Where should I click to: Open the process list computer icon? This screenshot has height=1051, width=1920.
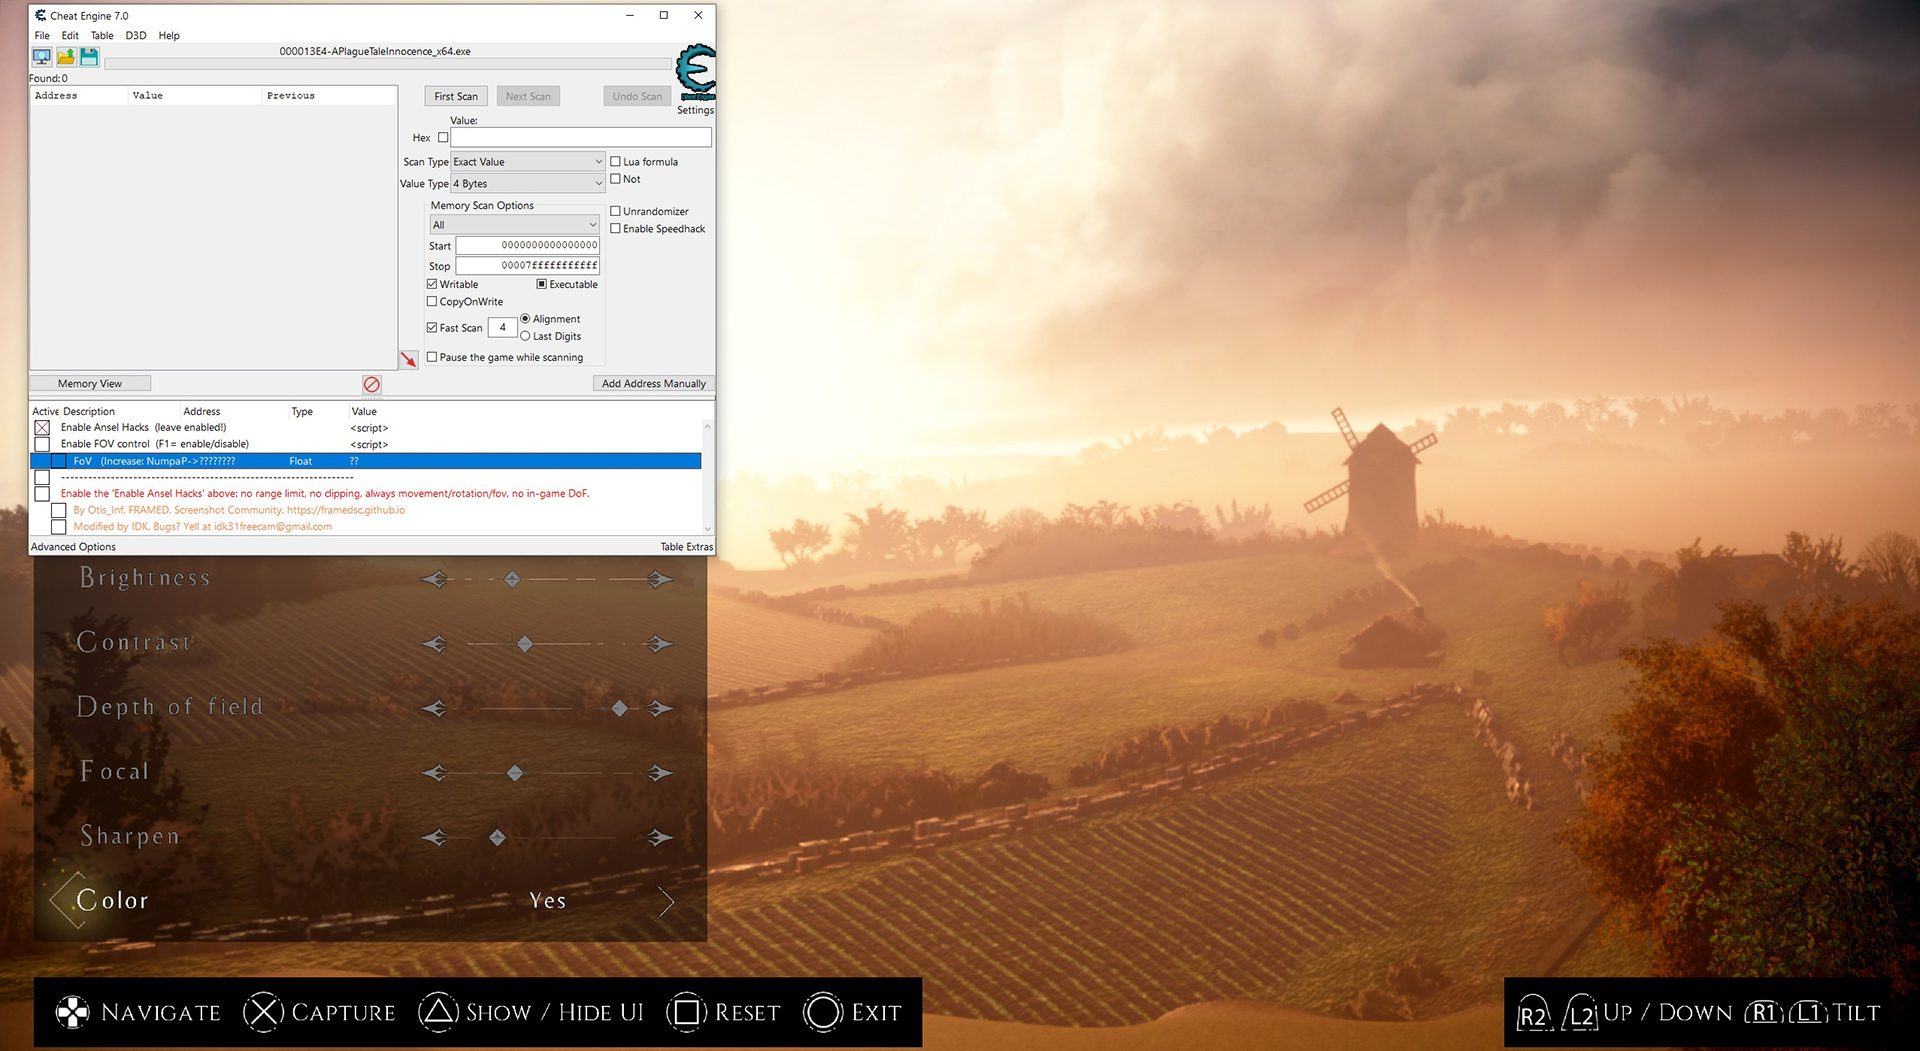coord(41,57)
